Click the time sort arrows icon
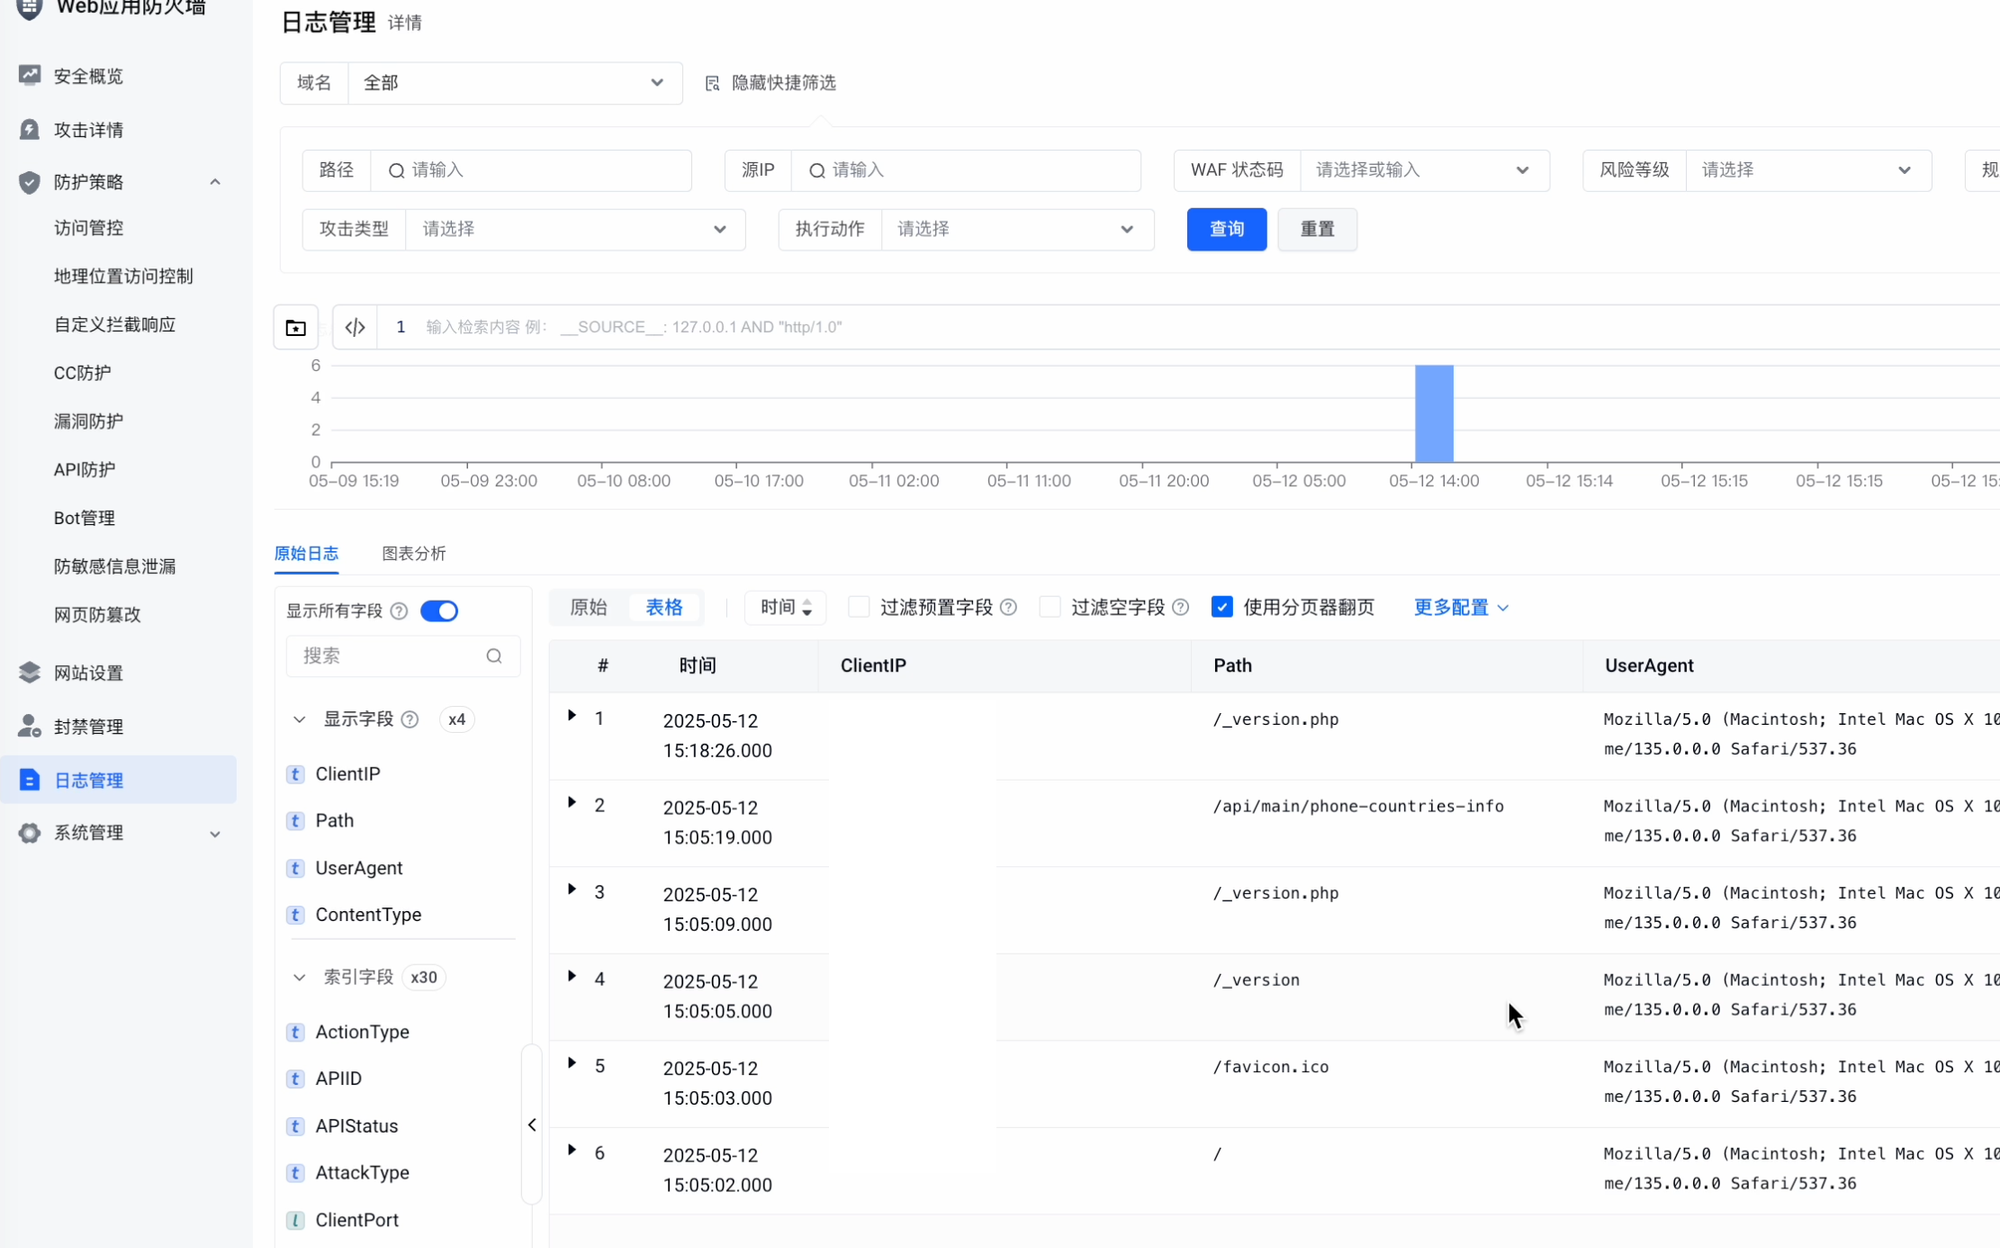 807,607
